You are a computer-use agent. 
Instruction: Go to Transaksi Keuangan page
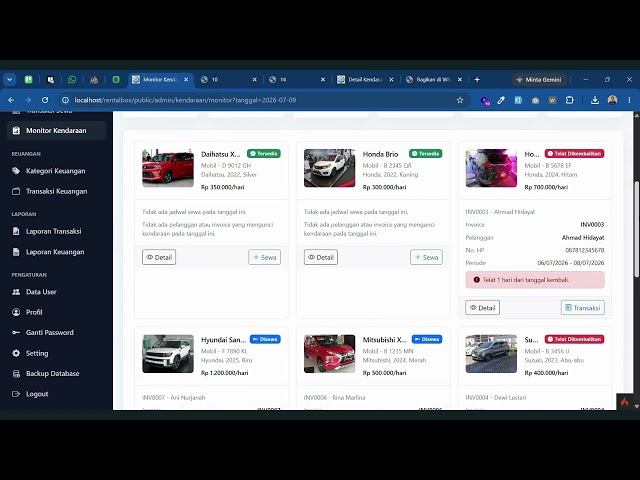click(x=56, y=191)
